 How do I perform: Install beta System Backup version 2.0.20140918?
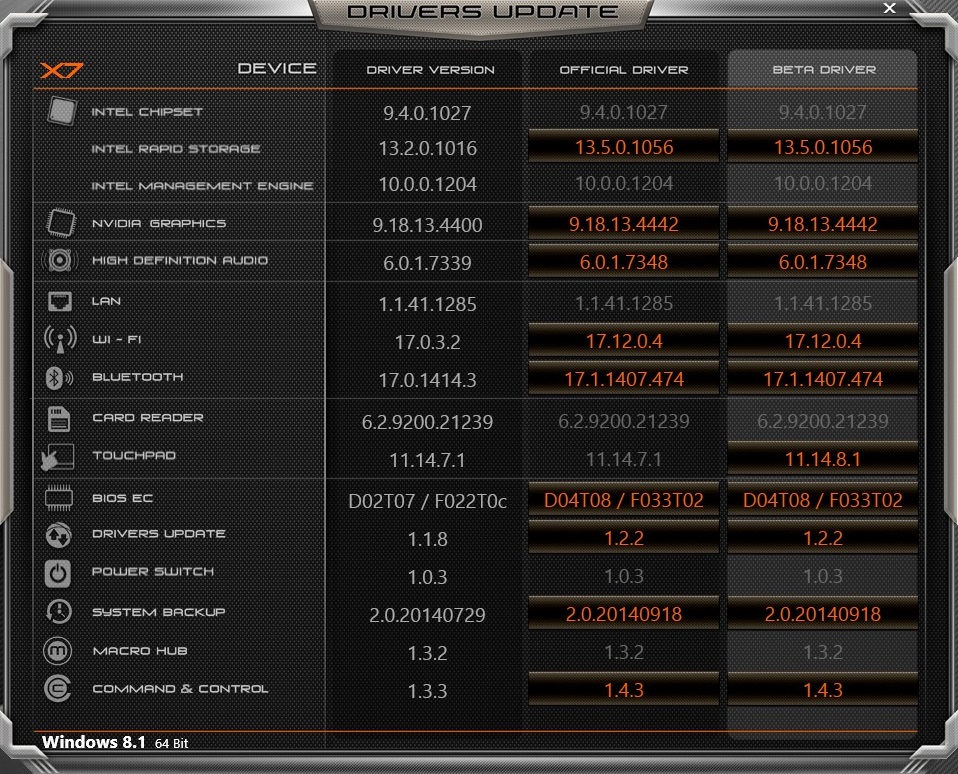pos(823,613)
